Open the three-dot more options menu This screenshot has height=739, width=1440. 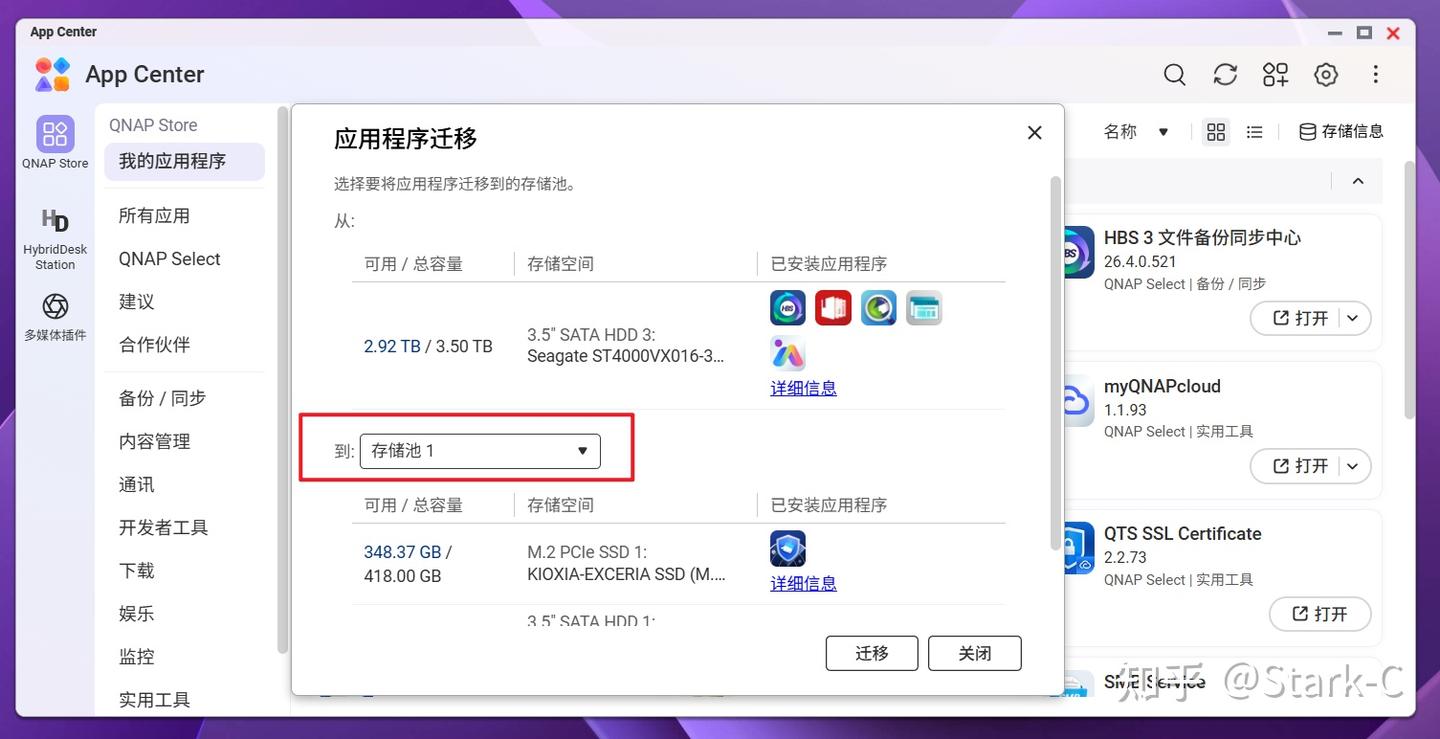pyautogui.click(x=1376, y=75)
